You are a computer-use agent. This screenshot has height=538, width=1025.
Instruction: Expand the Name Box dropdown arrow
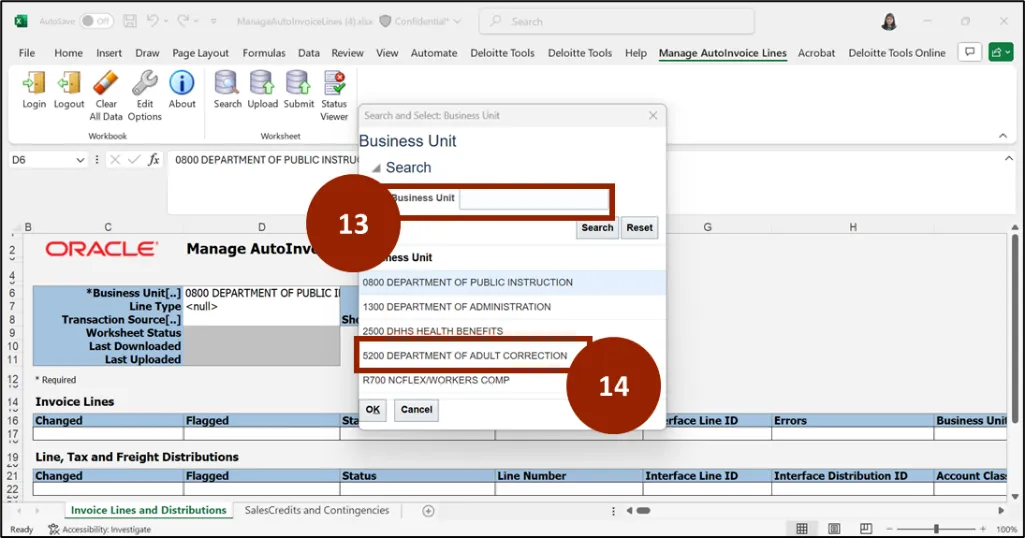[80, 160]
